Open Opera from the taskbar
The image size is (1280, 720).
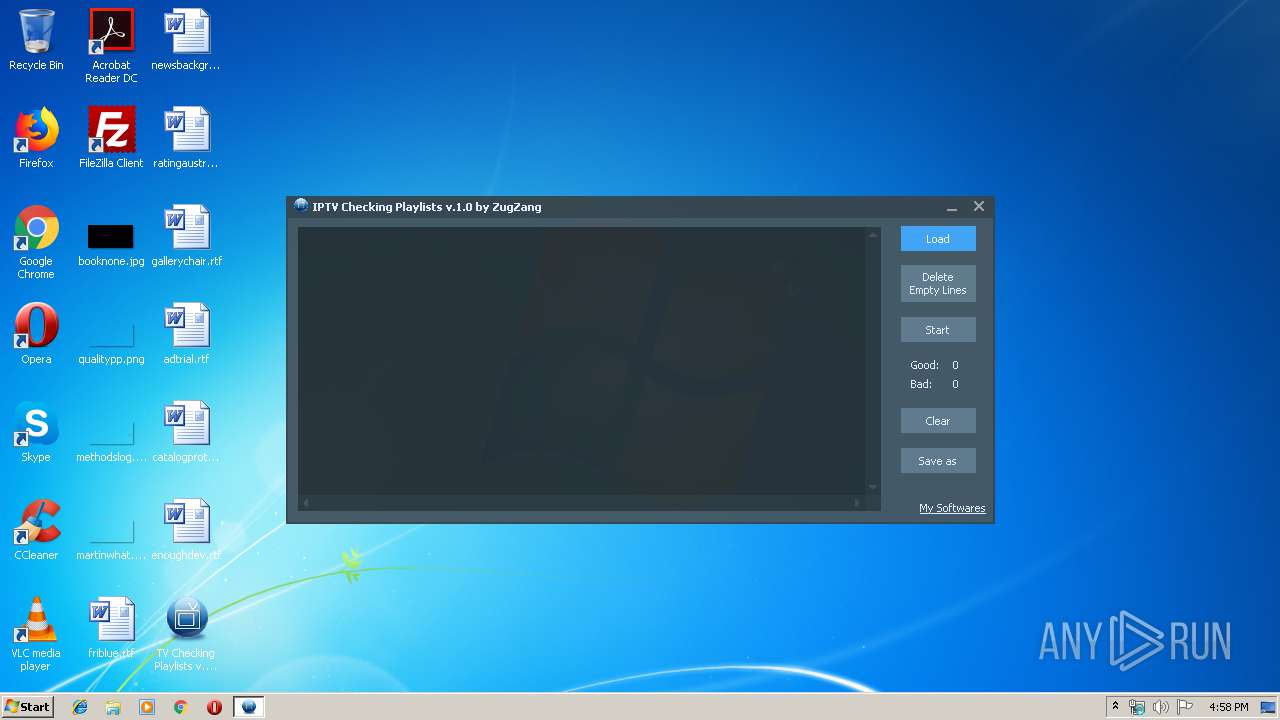[214, 707]
